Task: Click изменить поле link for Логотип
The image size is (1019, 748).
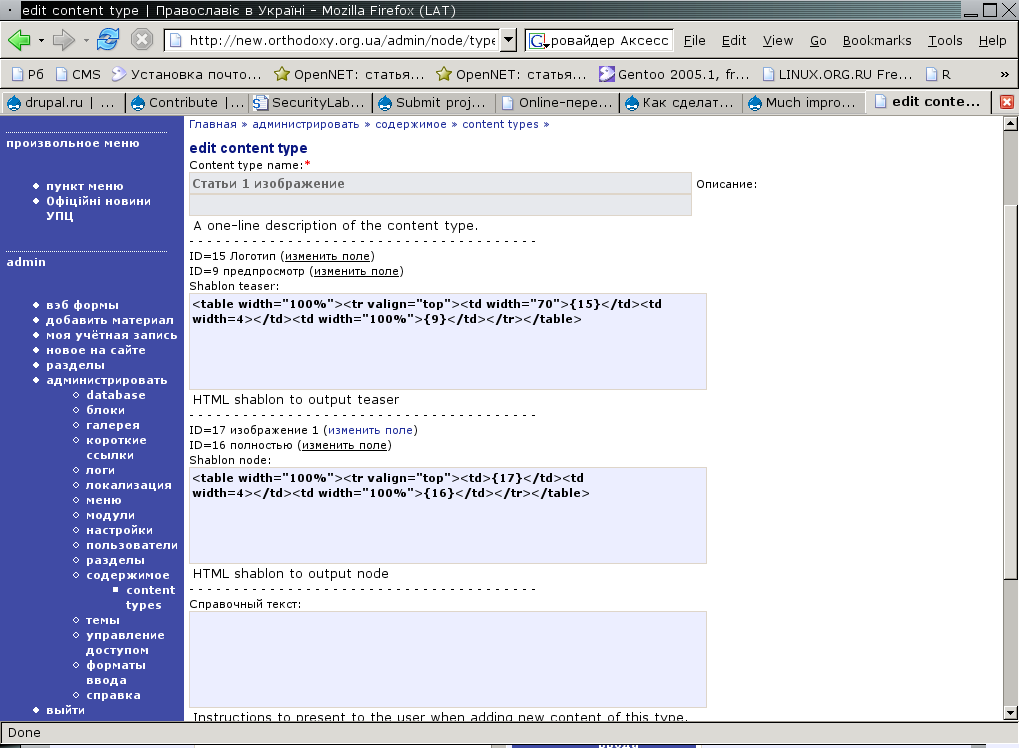Action: click(x=328, y=257)
